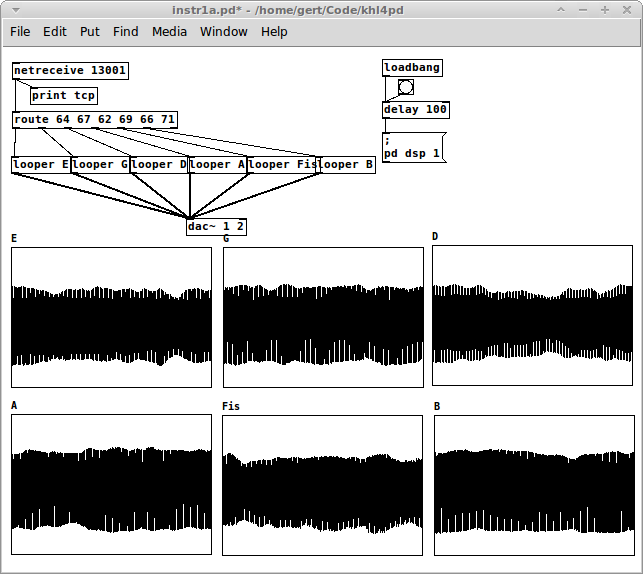This screenshot has width=643, height=574.
Task: Click the pd dsp 1 message box
Action: click(x=412, y=148)
